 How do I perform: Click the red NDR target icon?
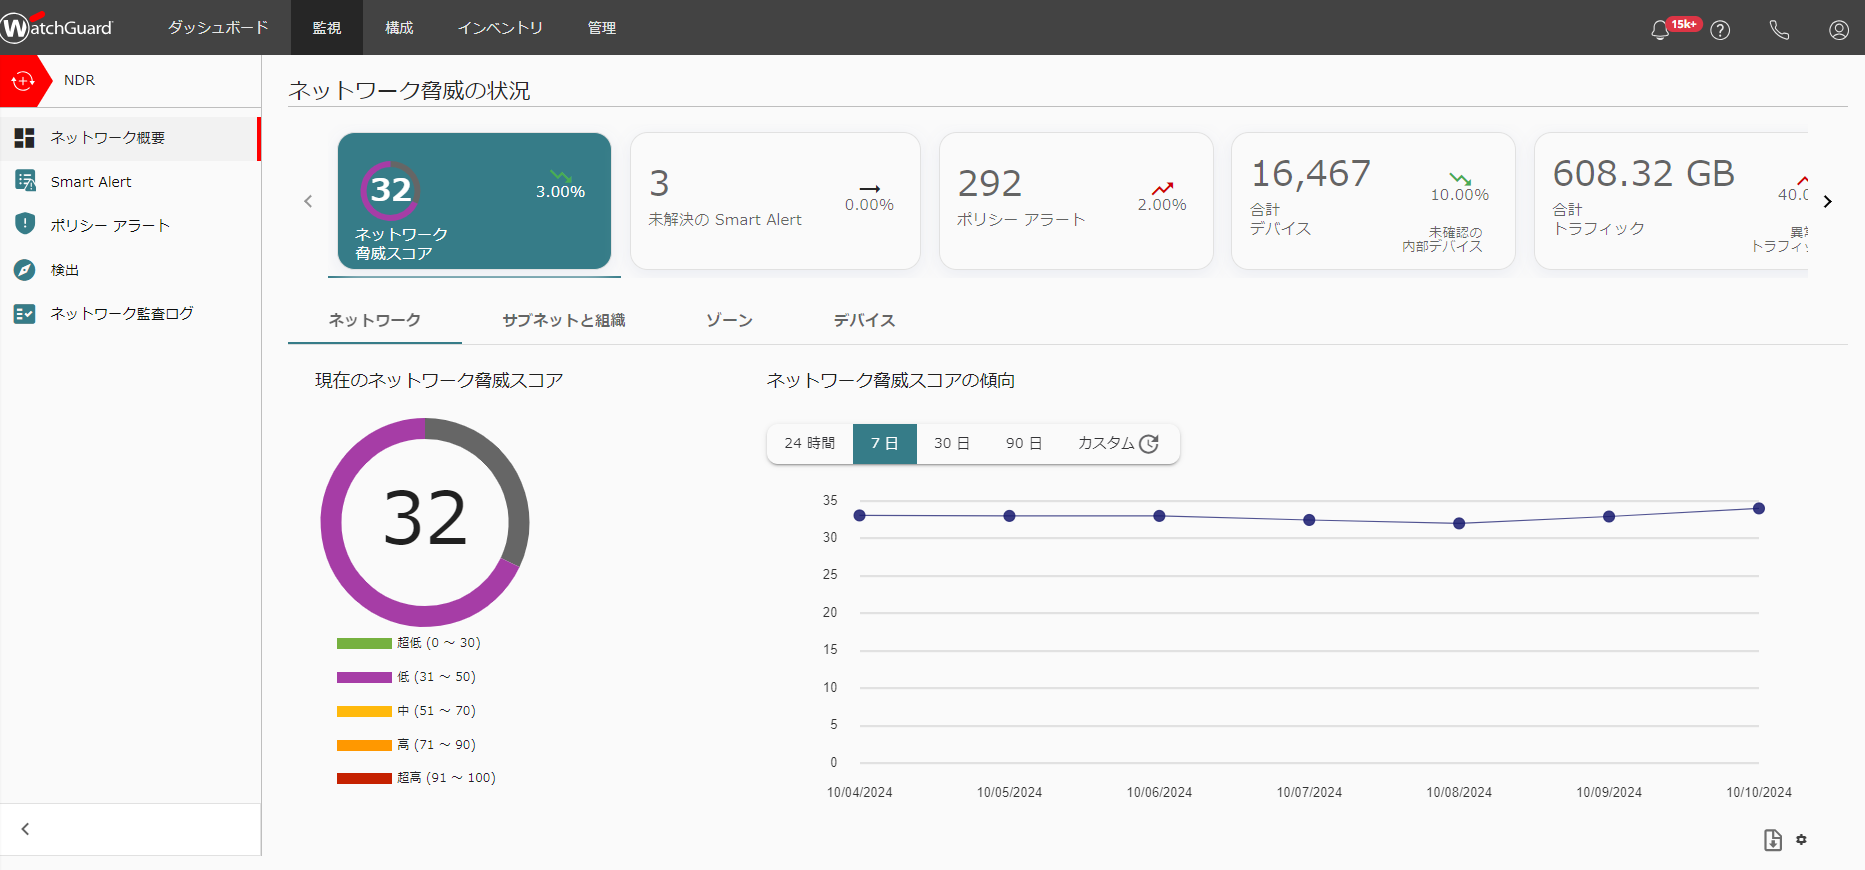22,81
